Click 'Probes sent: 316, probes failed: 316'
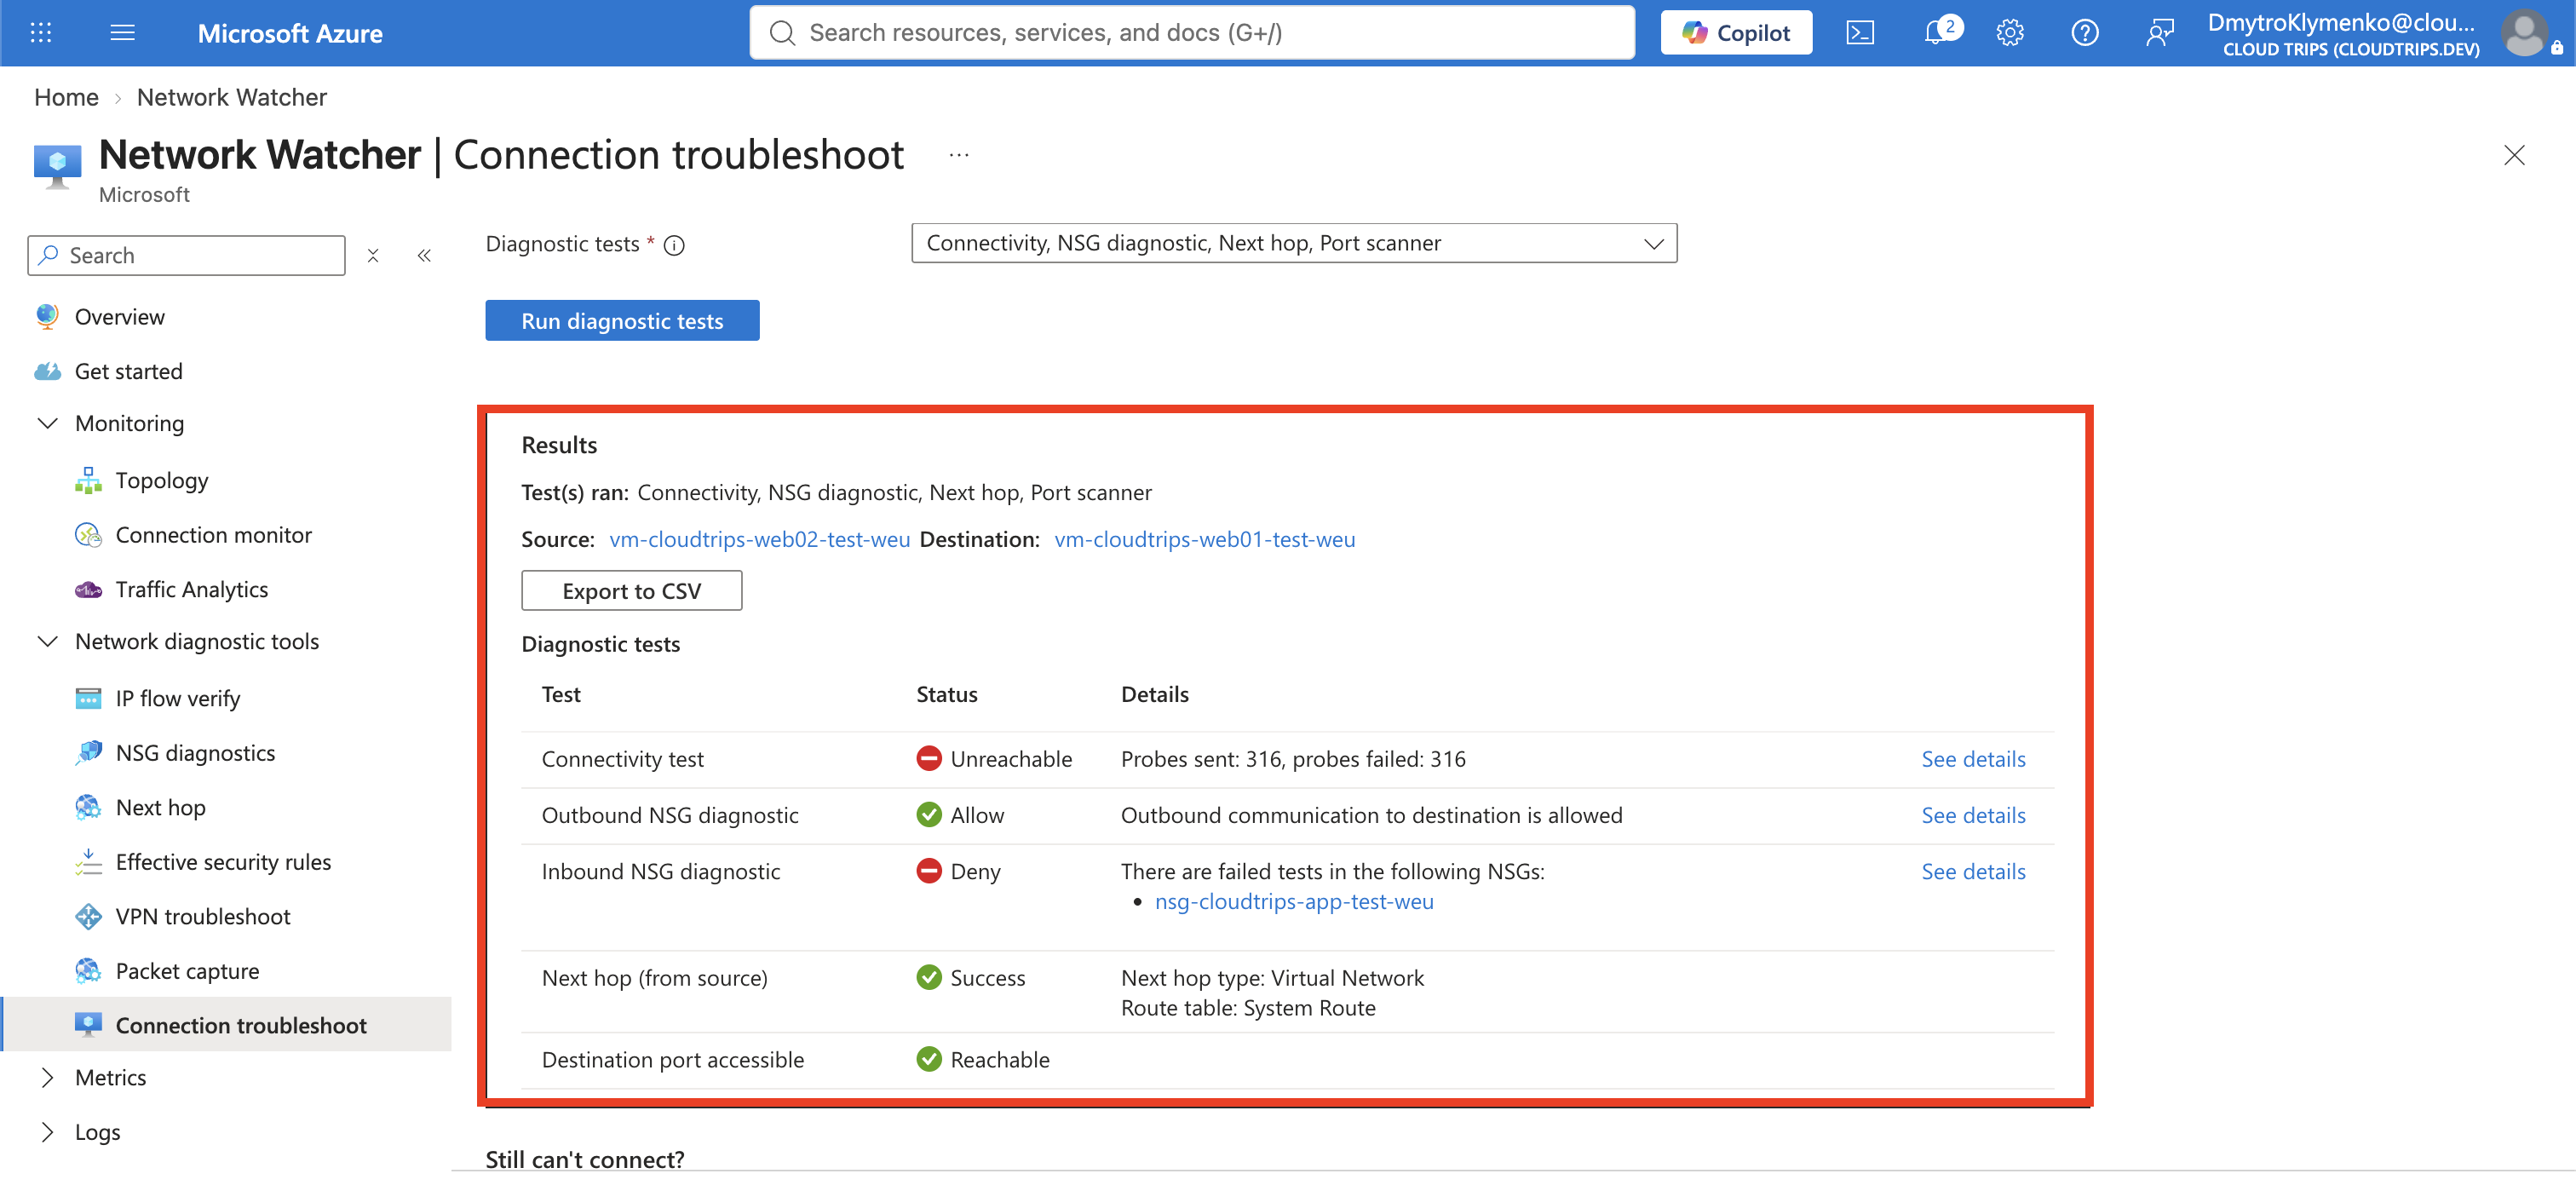The image size is (2576, 1191). (1293, 759)
